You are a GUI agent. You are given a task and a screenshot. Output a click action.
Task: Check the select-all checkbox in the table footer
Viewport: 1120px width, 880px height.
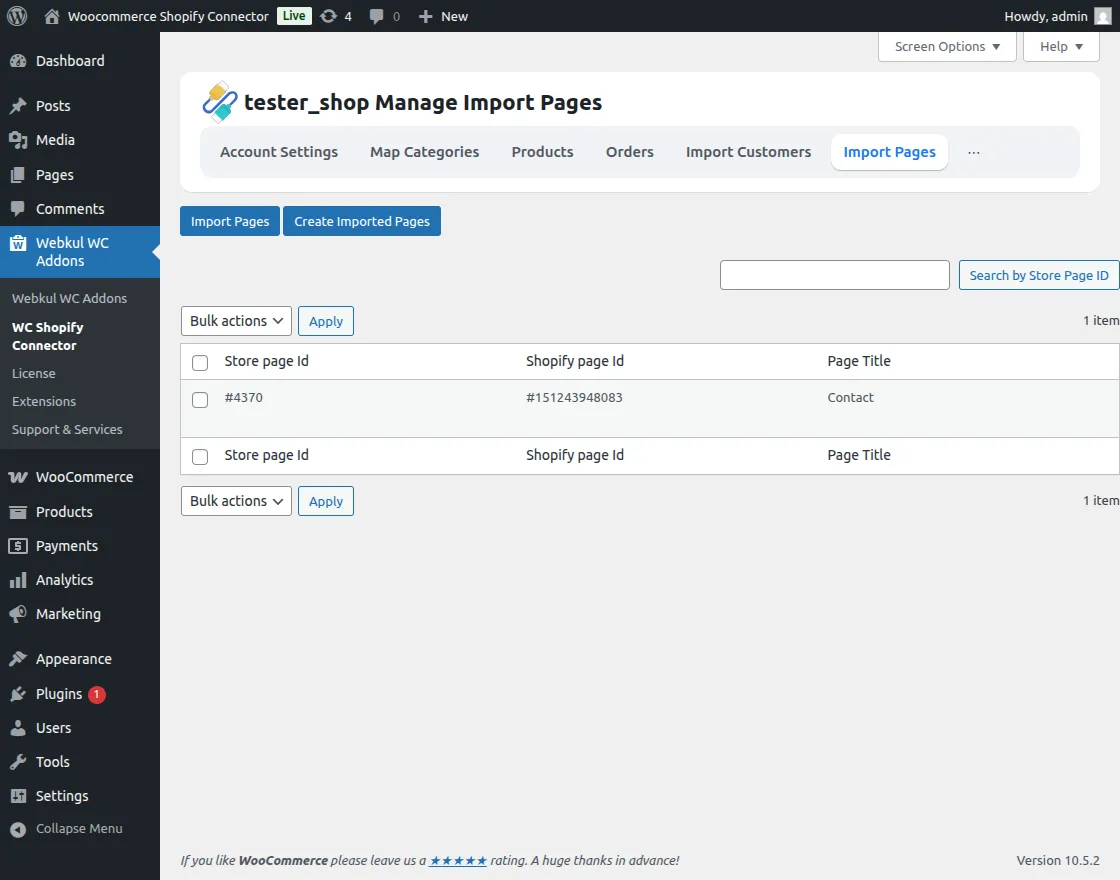coord(199,456)
